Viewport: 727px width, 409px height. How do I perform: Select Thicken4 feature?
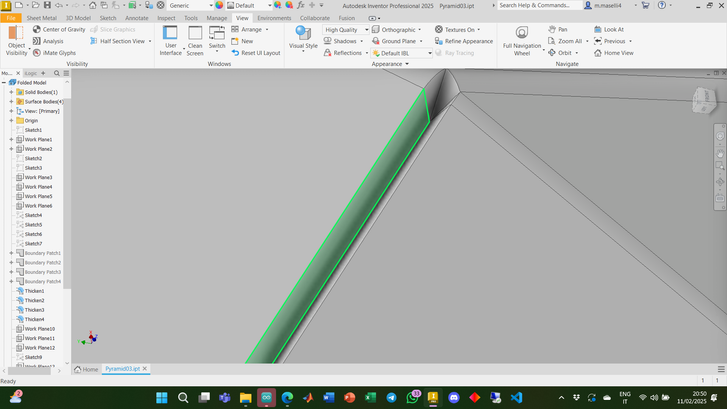[34, 319]
